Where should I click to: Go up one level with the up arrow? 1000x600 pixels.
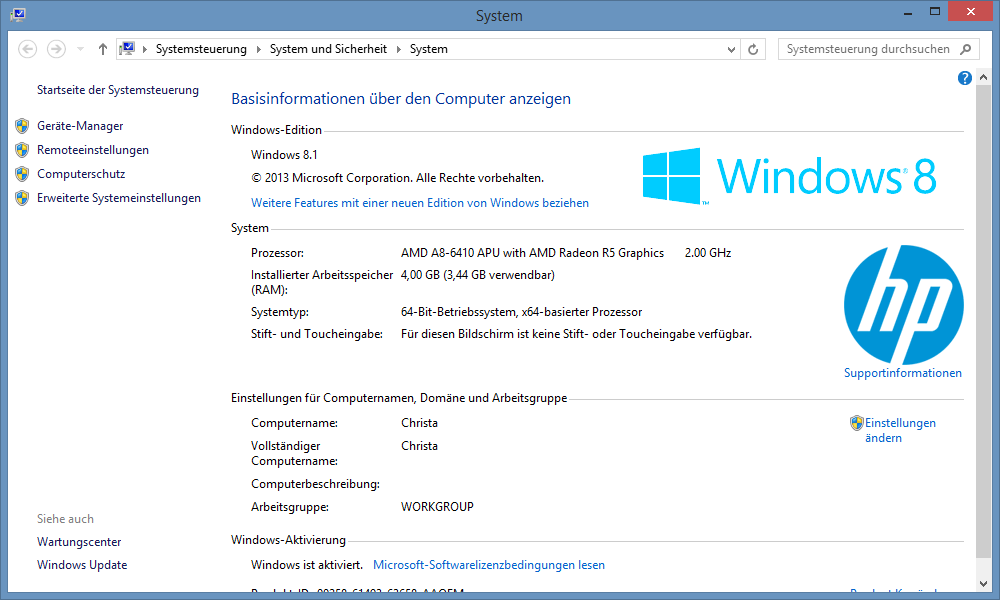(102, 49)
